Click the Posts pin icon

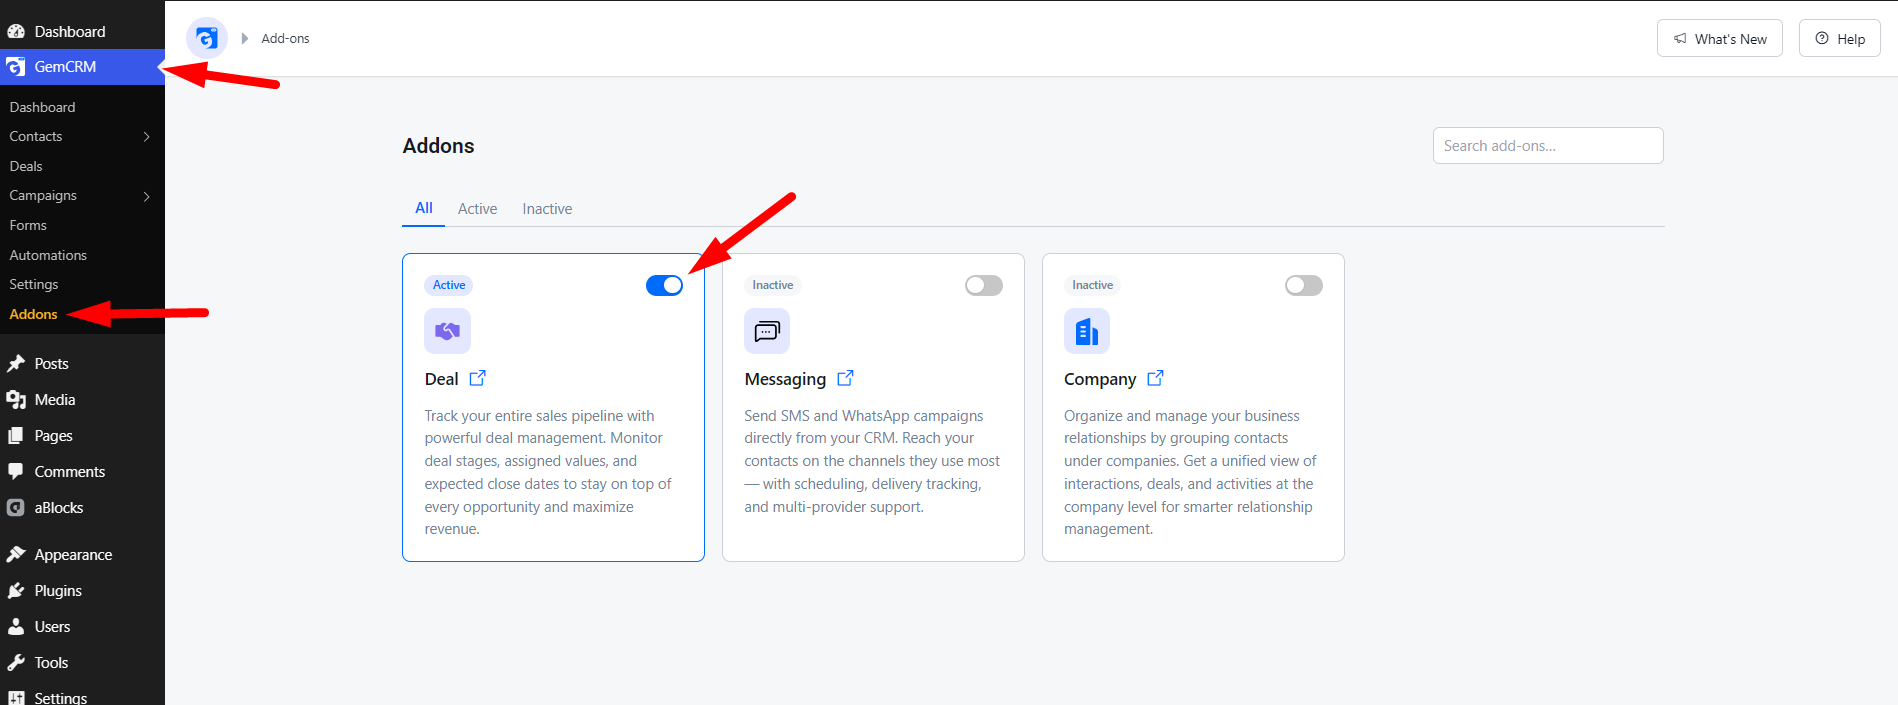pyautogui.click(x=16, y=364)
